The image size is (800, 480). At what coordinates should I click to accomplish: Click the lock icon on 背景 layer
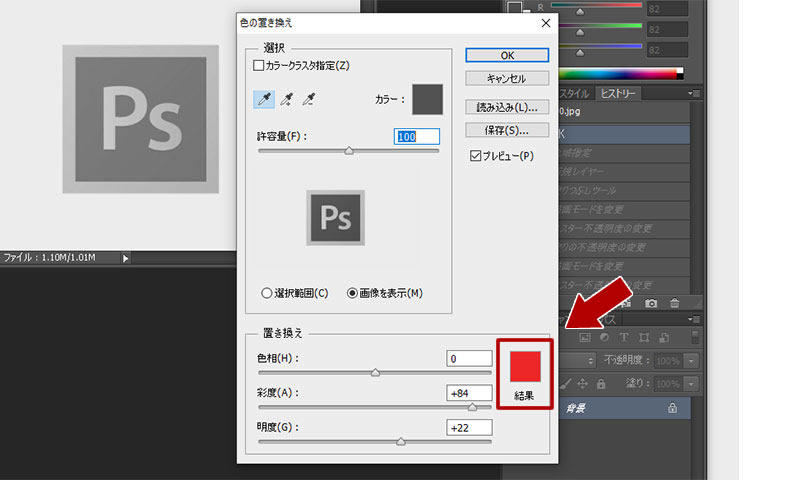tap(672, 408)
